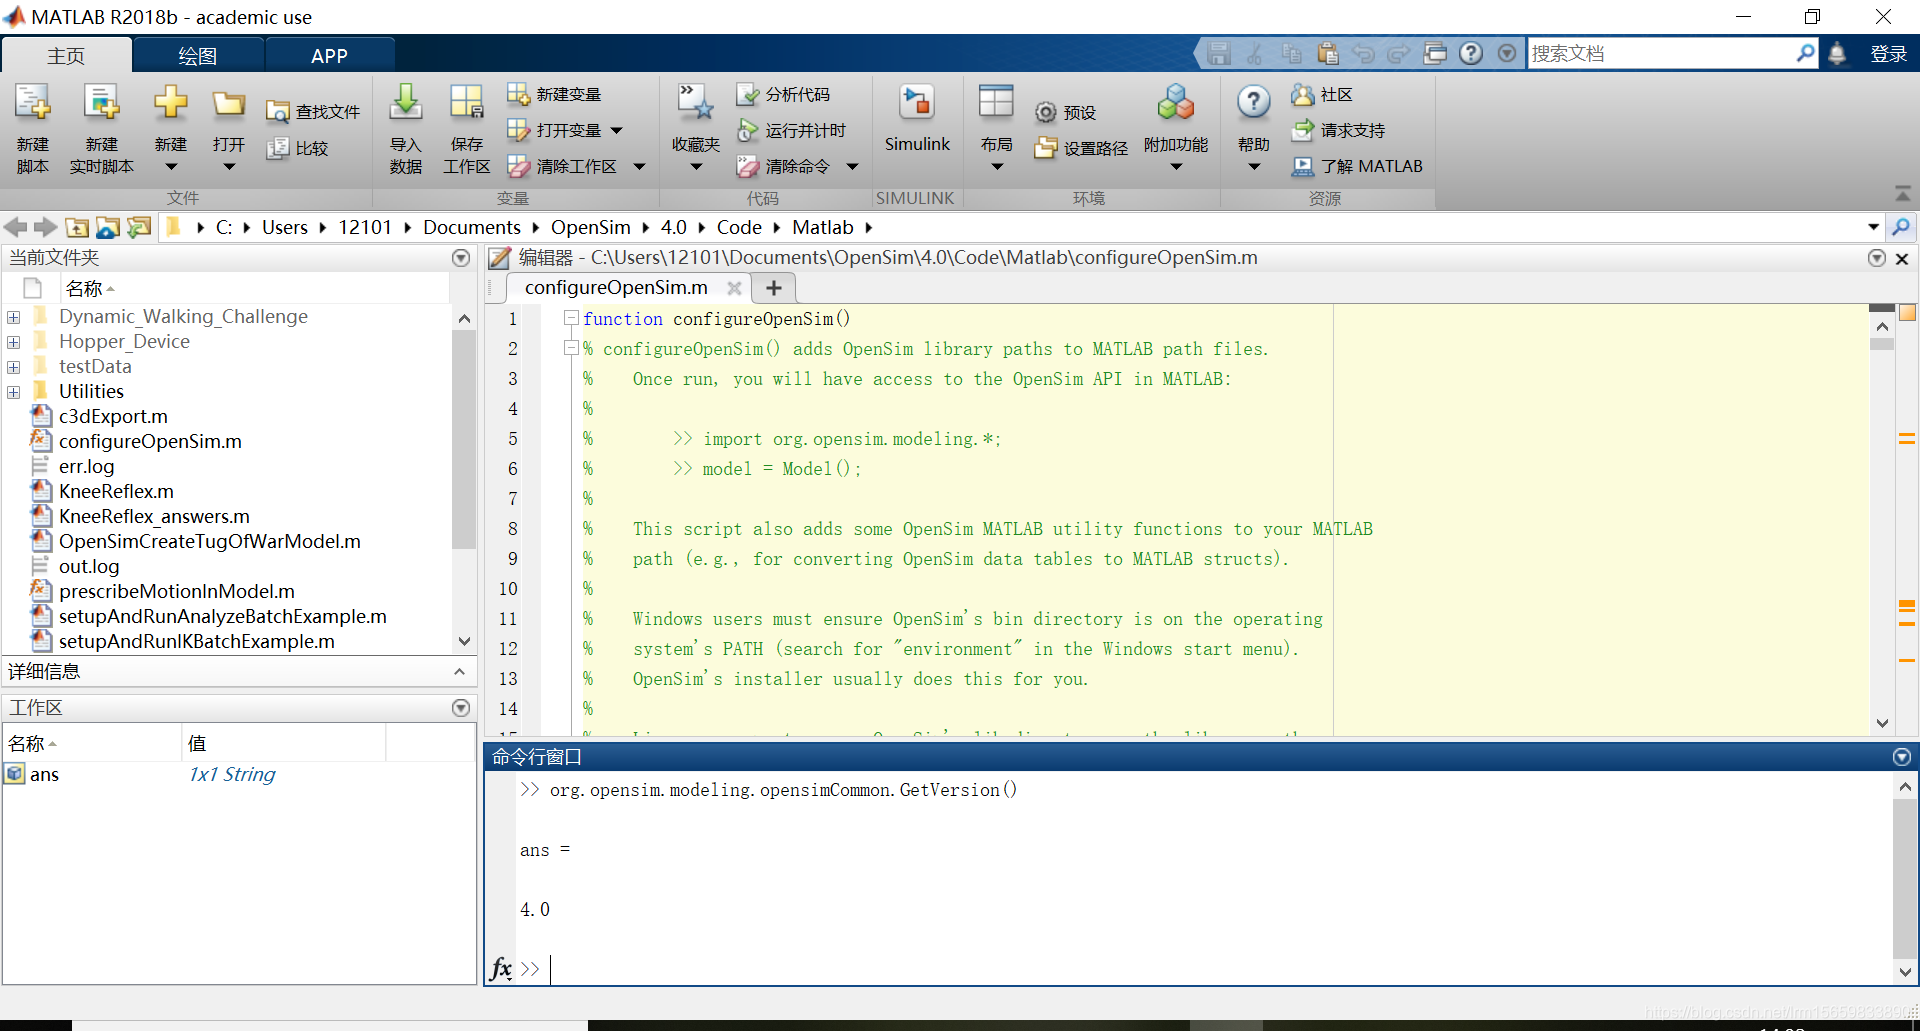Switch to the APP tab

(x=329, y=56)
